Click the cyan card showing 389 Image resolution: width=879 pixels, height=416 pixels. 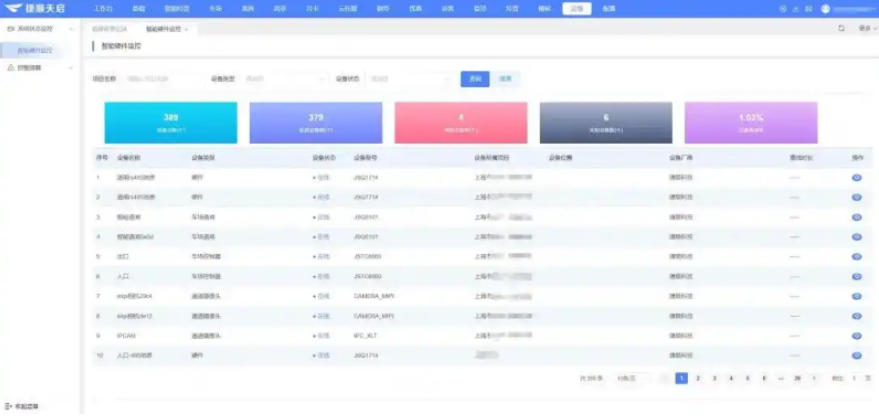pyautogui.click(x=171, y=122)
